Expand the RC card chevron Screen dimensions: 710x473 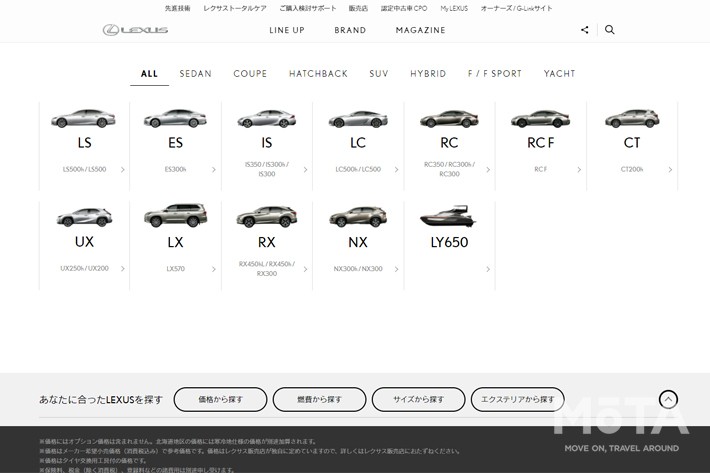pyautogui.click(x=488, y=170)
